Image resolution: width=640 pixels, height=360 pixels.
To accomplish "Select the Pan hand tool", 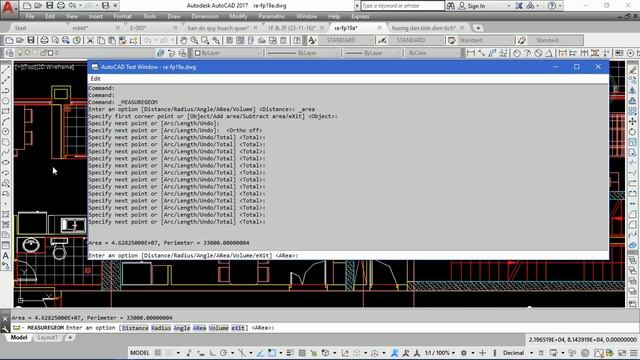I will 184,40.
